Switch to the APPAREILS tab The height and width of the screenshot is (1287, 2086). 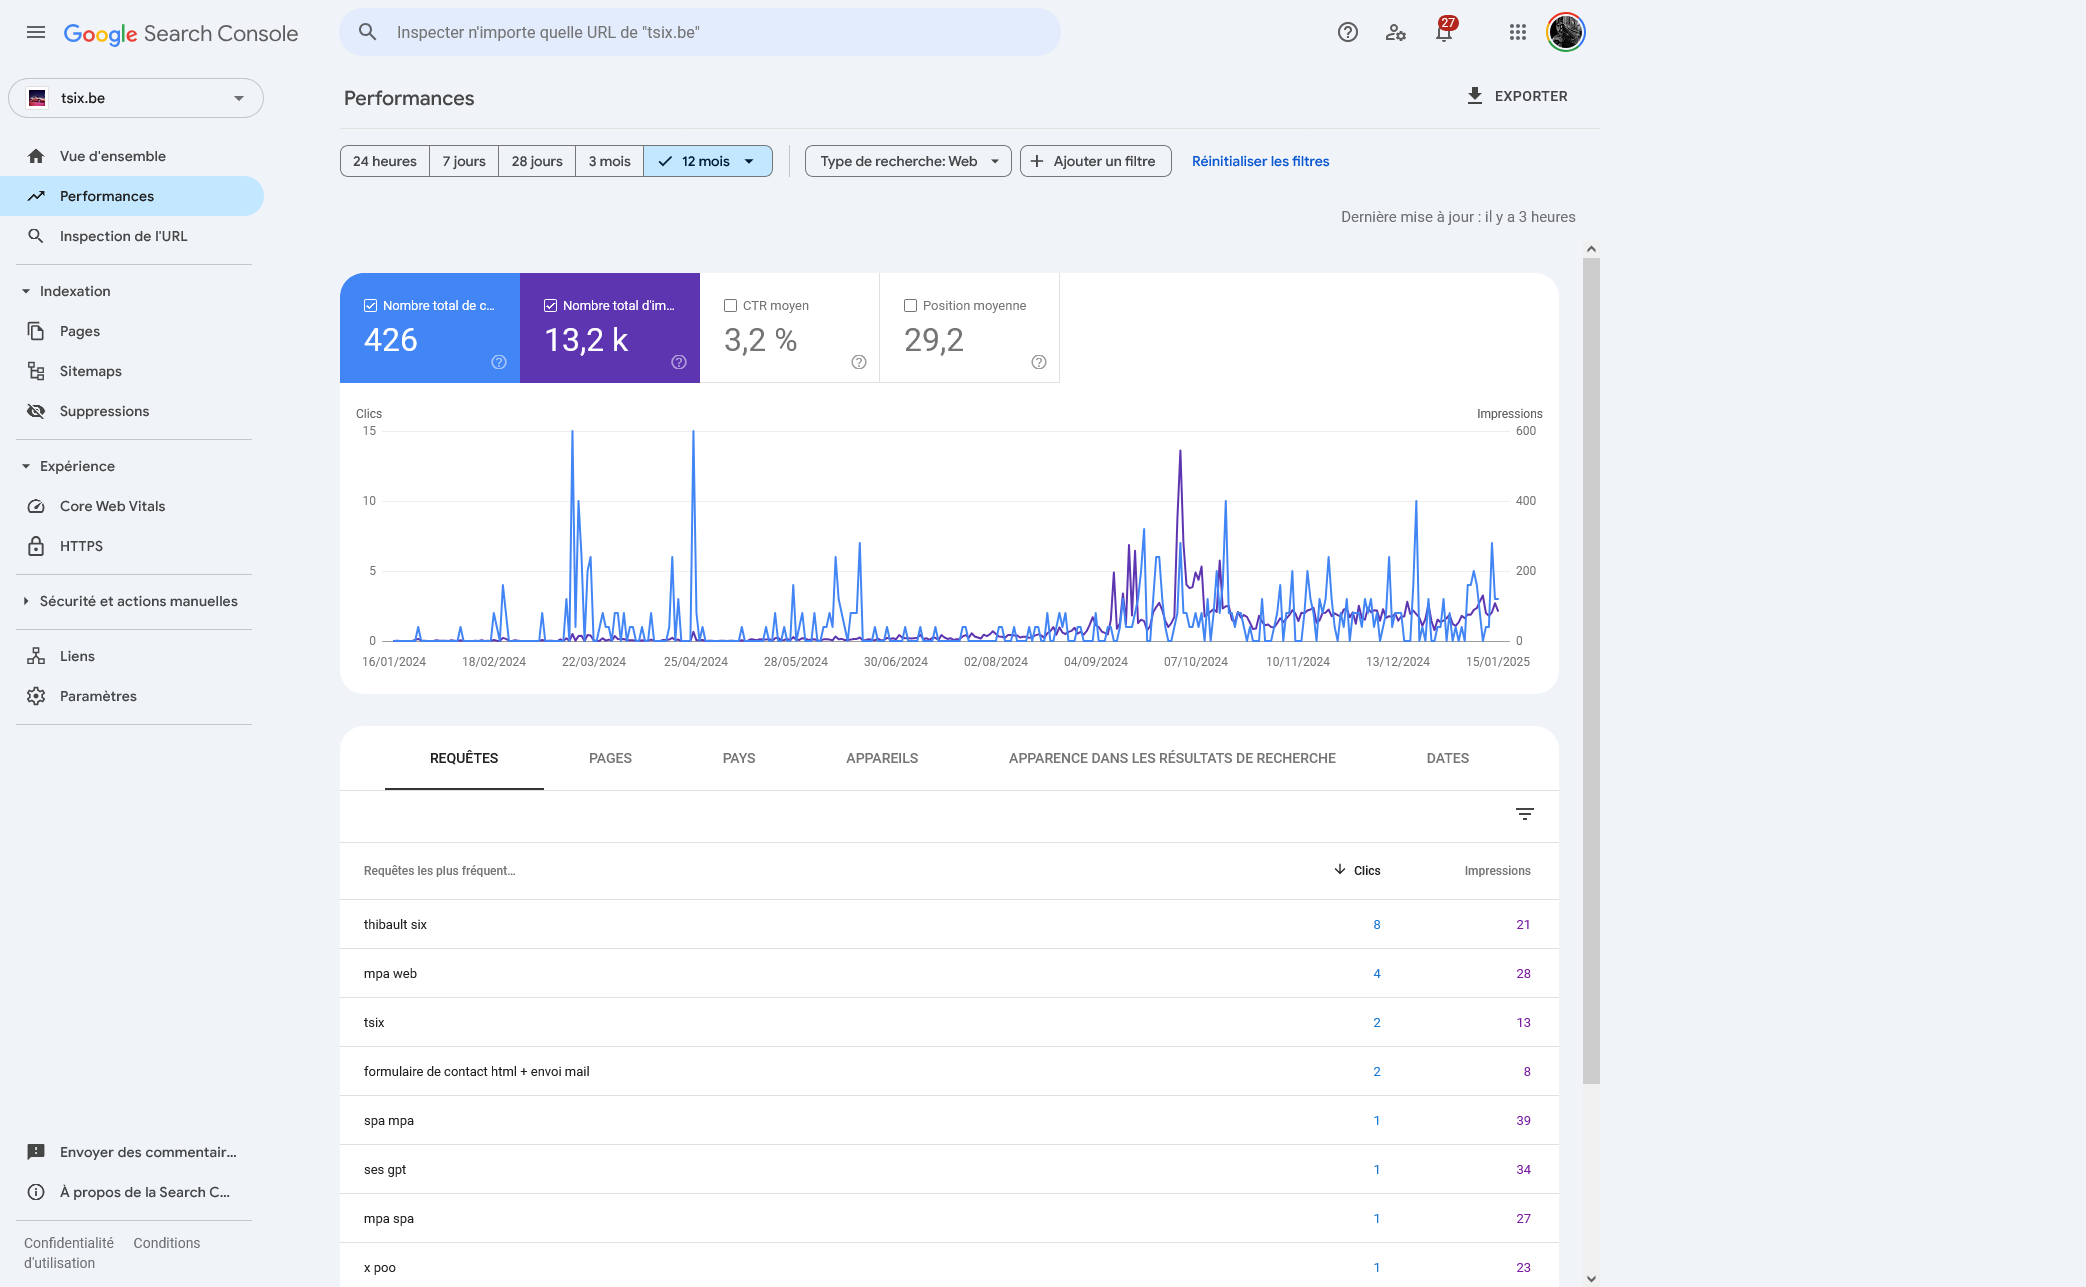coord(881,758)
